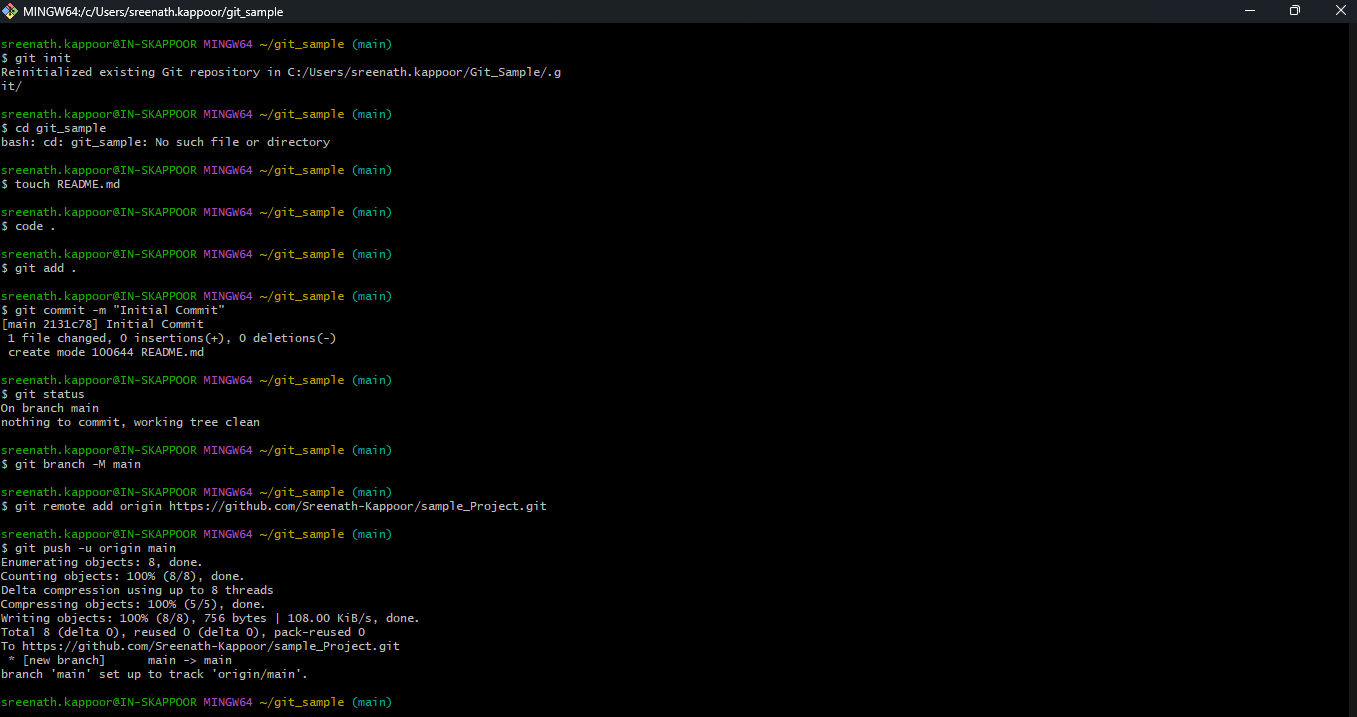Click the On branch main status line
The image size is (1357, 717).
click(50, 407)
